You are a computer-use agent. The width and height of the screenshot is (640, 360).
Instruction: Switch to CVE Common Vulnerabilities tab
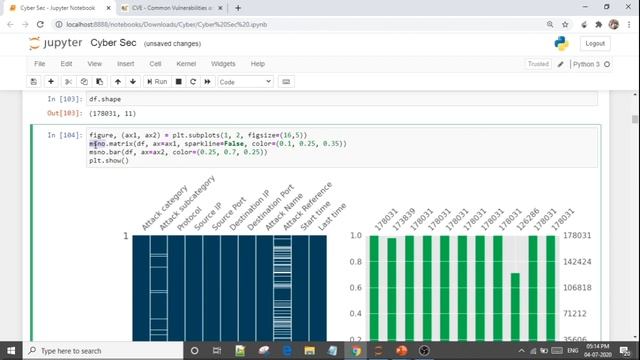tap(171, 8)
